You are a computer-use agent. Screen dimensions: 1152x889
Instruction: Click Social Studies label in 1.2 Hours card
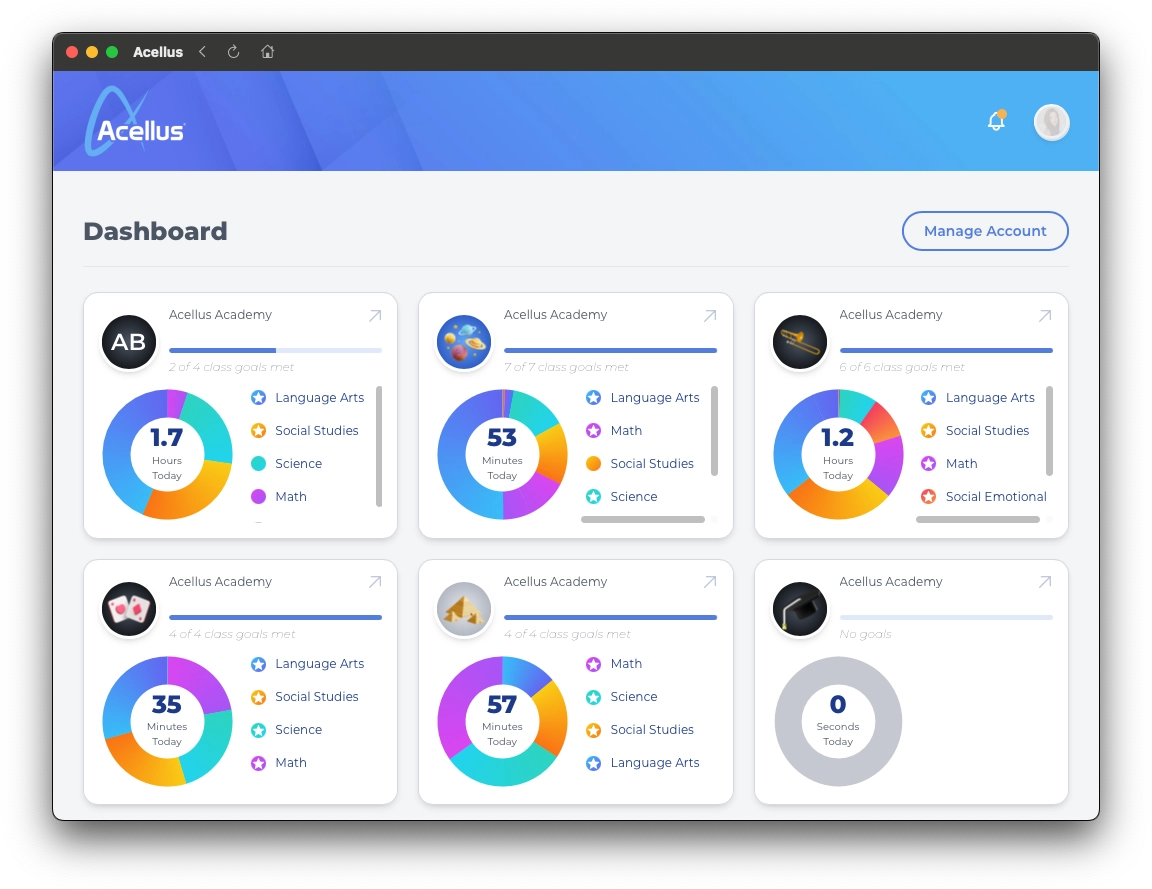[987, 431]
